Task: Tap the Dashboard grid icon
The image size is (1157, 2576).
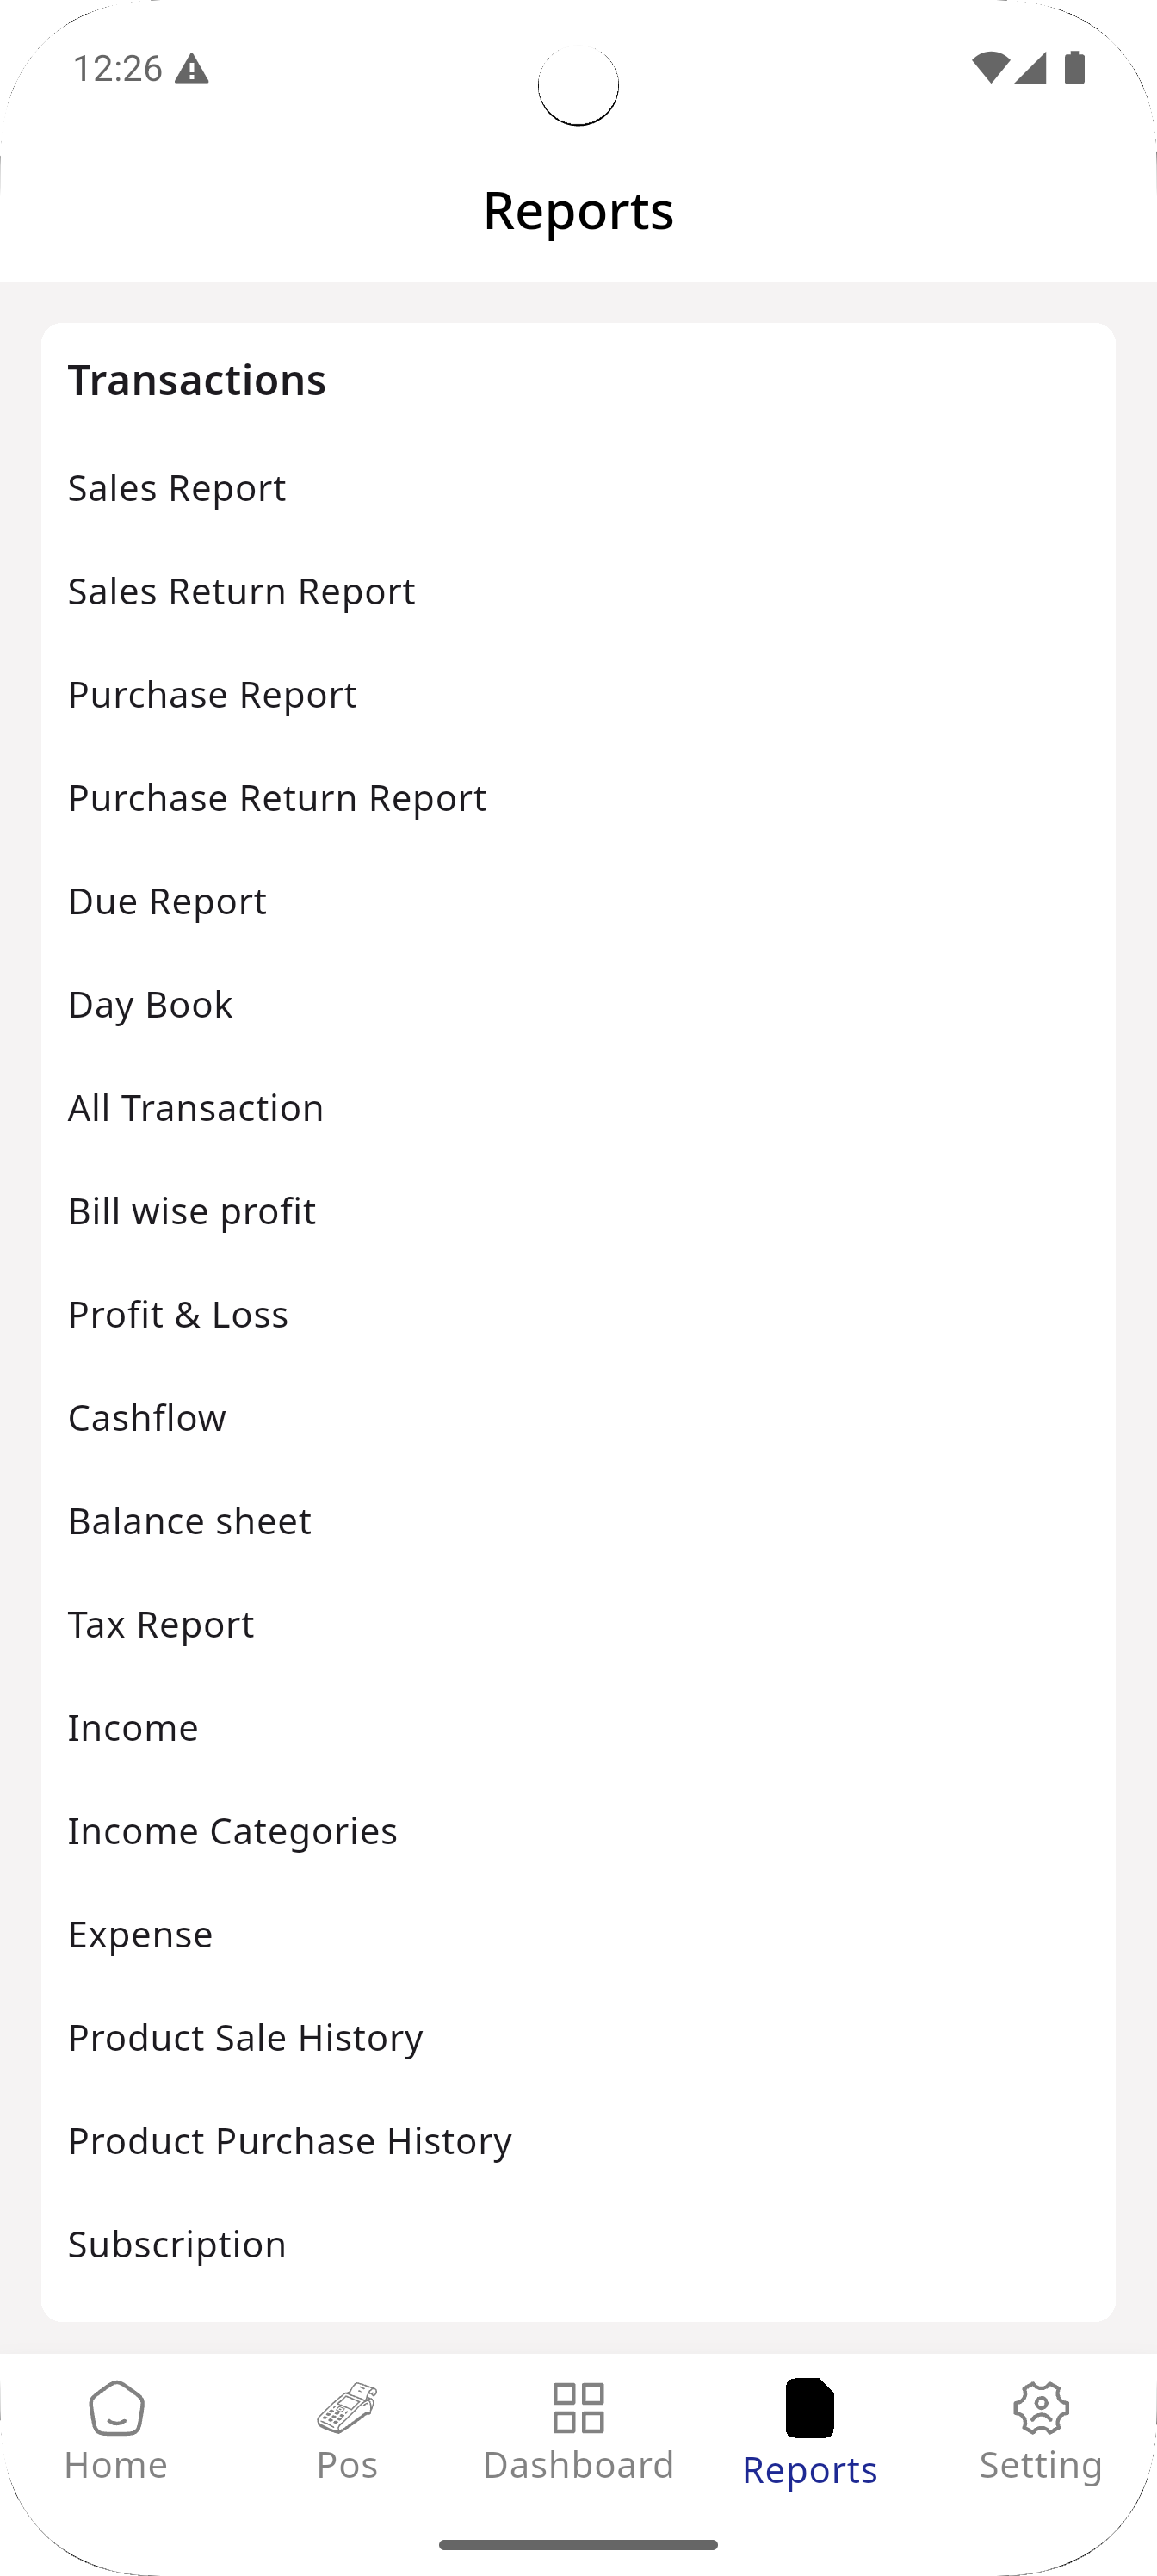Action: point(578,2408)
